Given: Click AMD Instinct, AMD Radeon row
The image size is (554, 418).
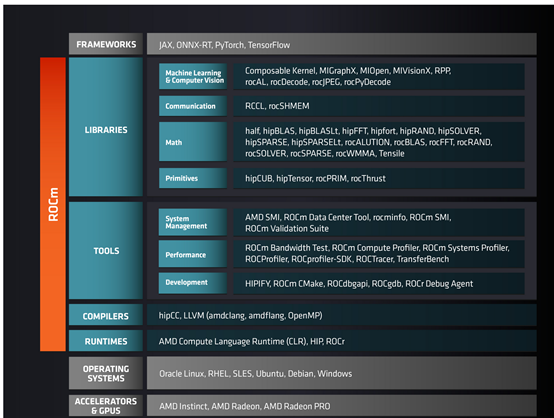Looking at the screenshot, I should [x=342, y=406].
